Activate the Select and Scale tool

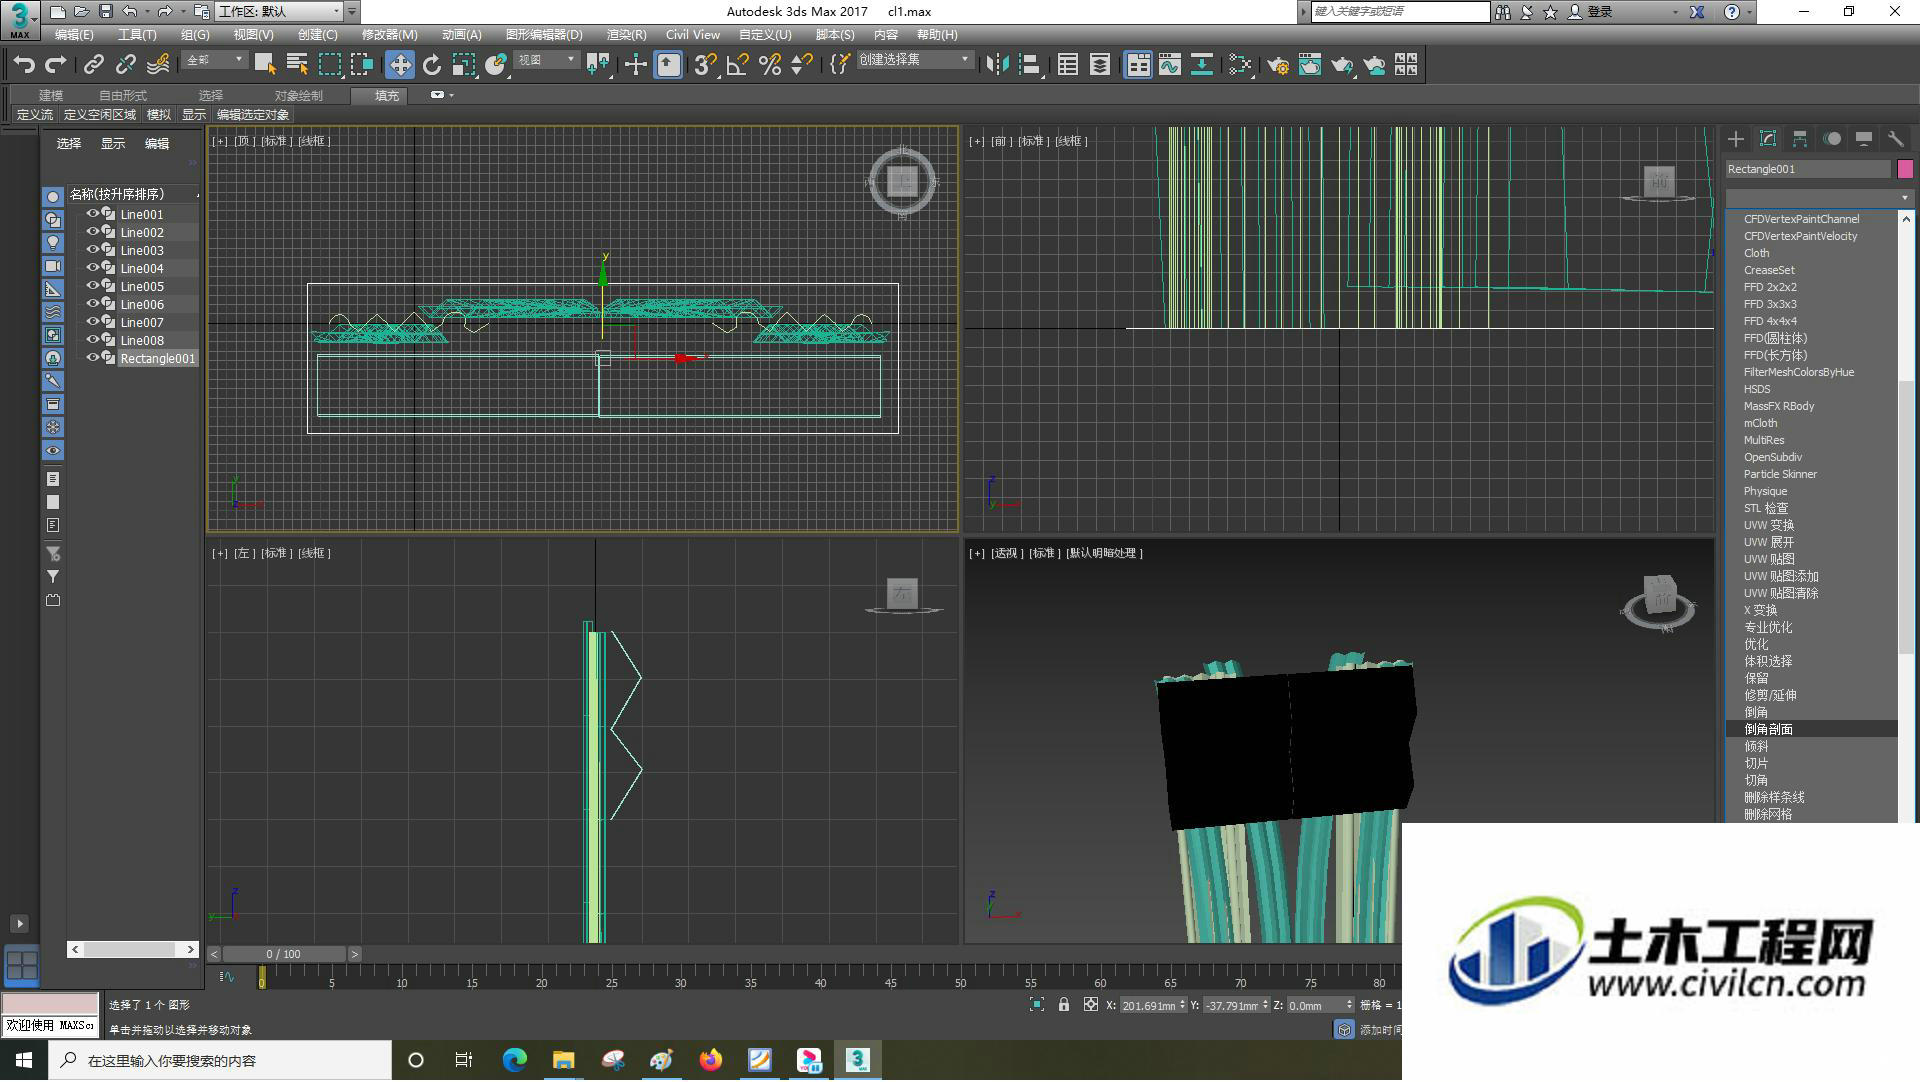point(464,65)
